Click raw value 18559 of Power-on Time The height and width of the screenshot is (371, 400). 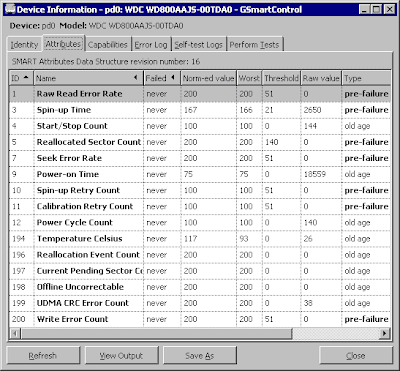point(315,174)
